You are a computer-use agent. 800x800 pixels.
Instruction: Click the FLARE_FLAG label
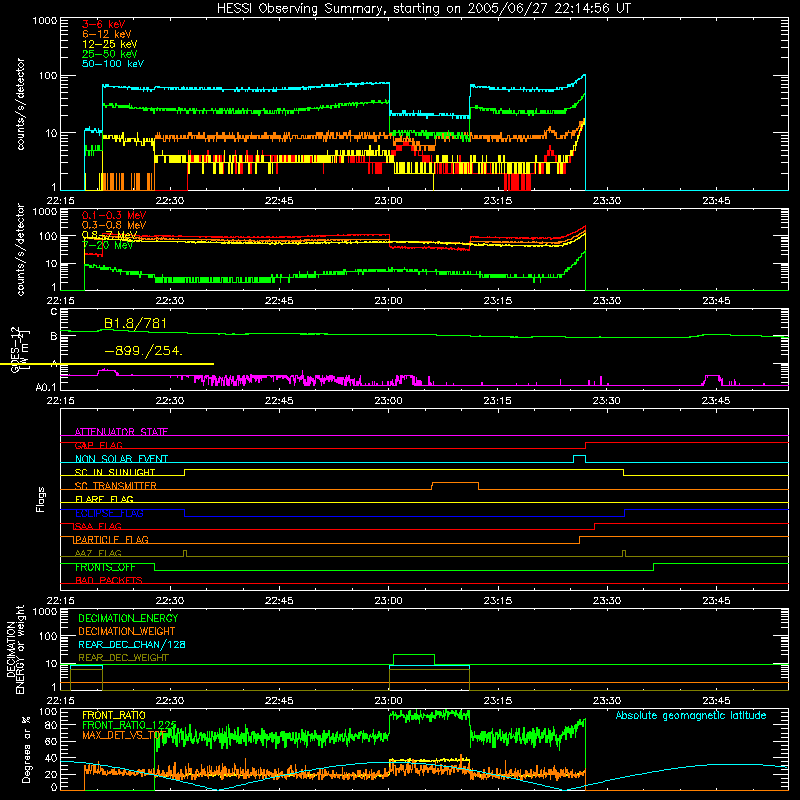[104, 499]
